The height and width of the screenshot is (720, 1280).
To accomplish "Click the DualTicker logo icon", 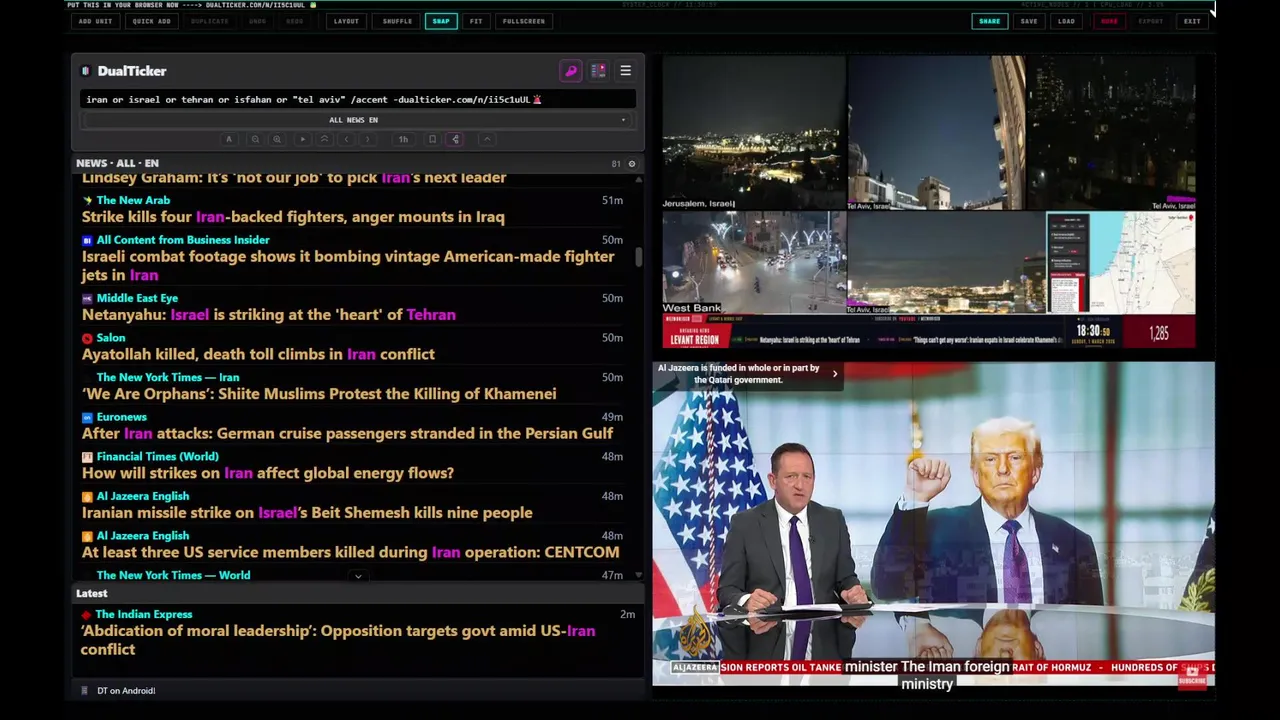I will pos(86,71).
